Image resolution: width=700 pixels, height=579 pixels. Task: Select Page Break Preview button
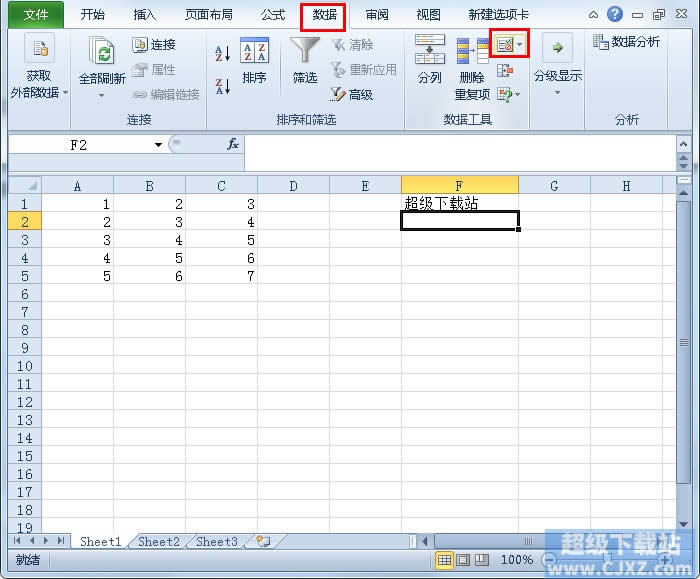(x=482, y=560)
